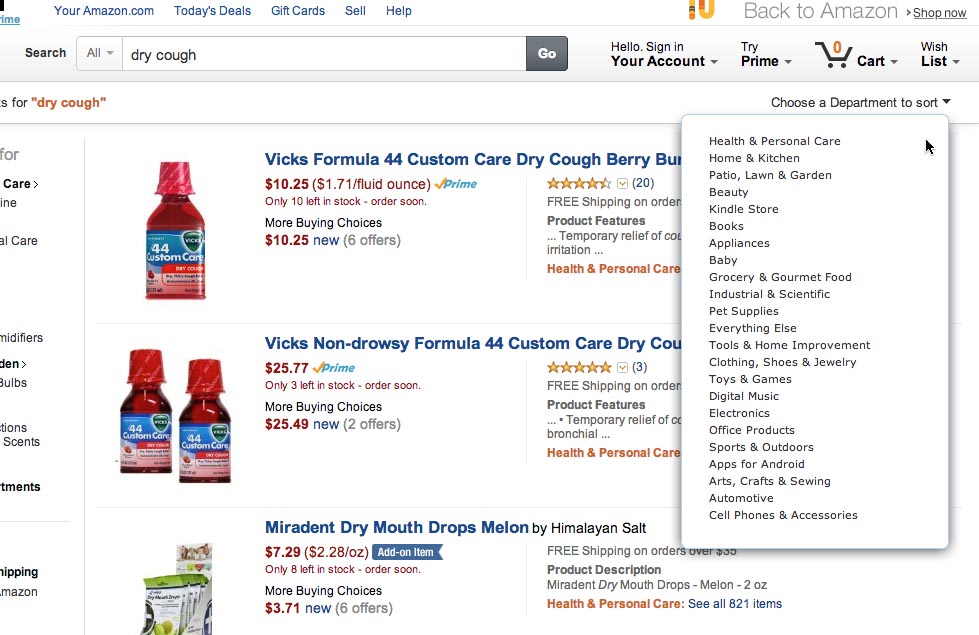
Task: Click the Prime badge on first Vicks result
Action: pyautogui.click(x=456, y=184)
